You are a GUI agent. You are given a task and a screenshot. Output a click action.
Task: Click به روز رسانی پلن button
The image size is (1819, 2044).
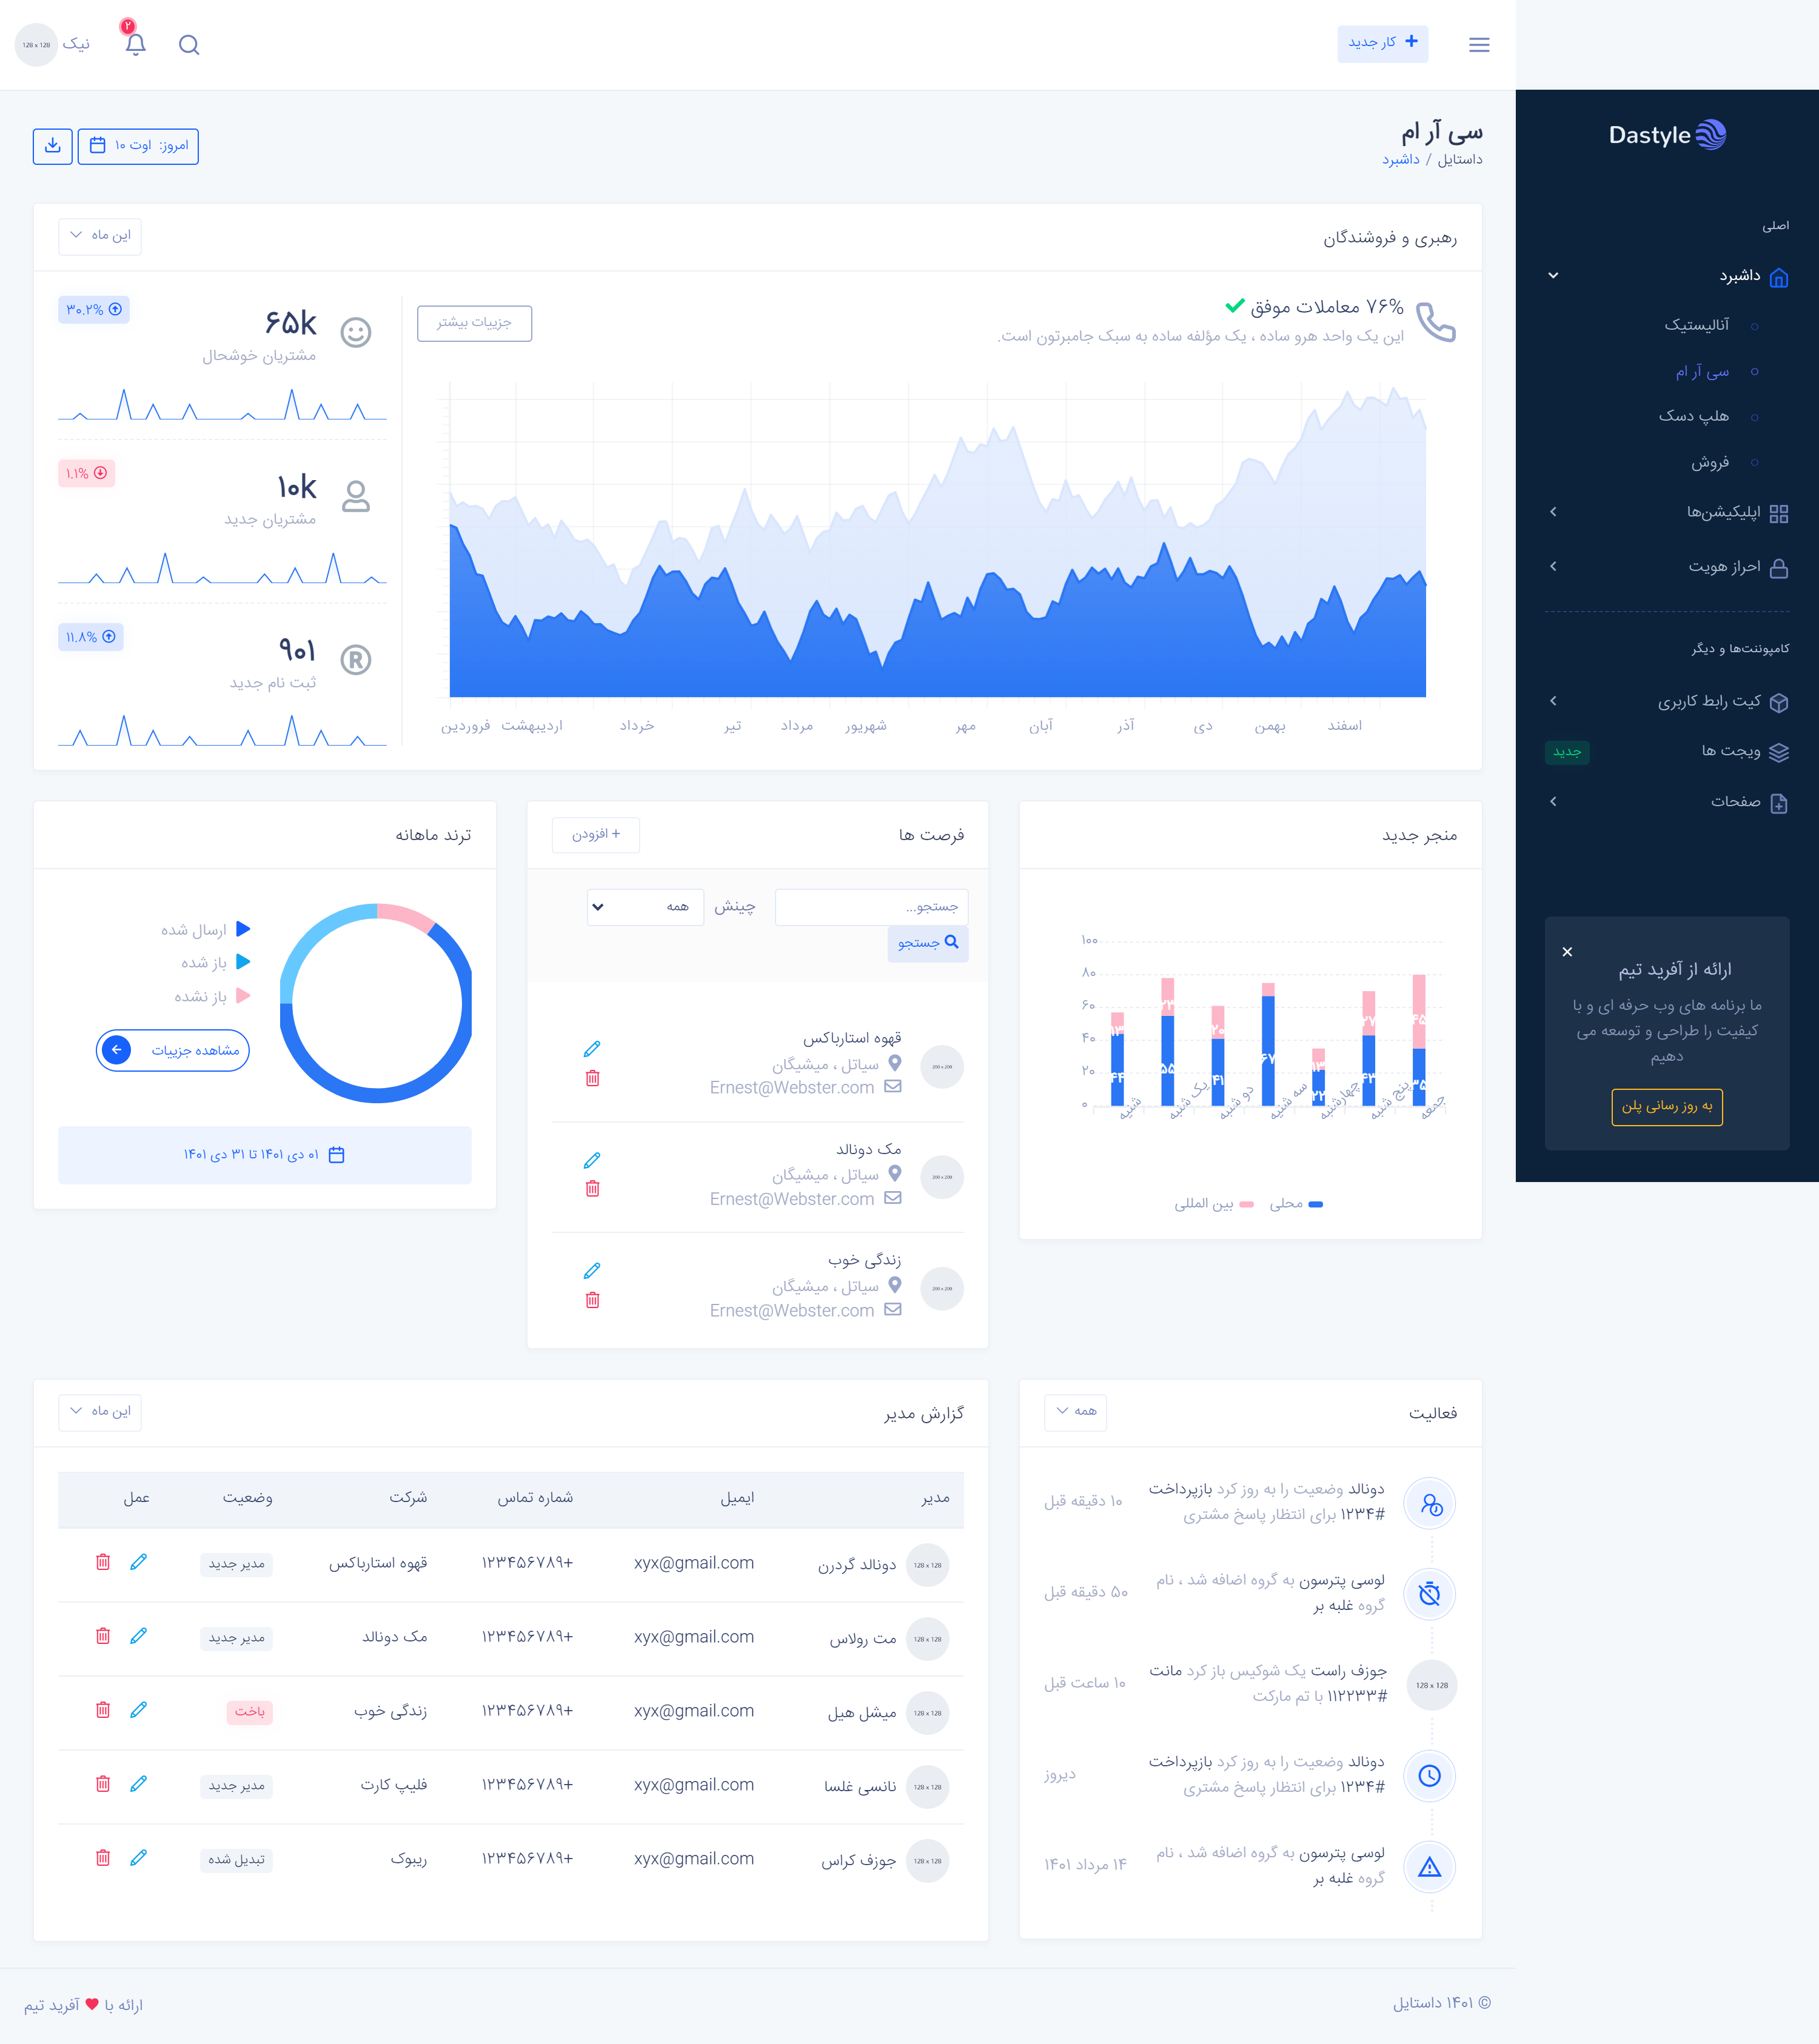[x=1666, y=1106]
